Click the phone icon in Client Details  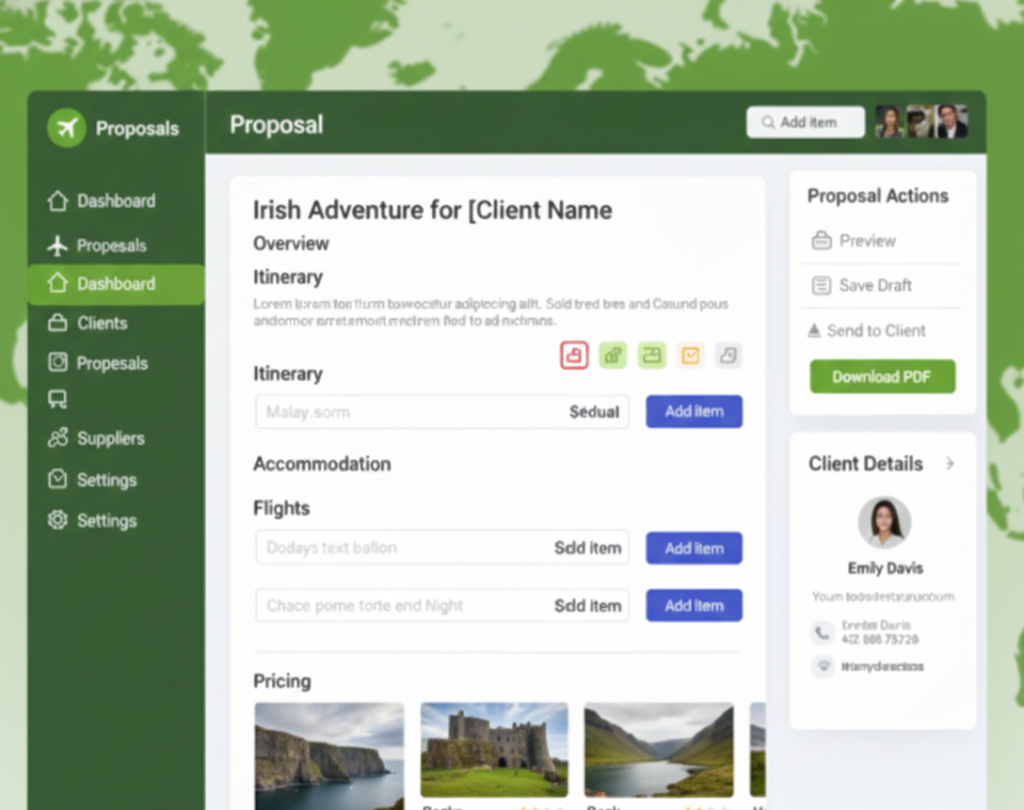[822, 632]
